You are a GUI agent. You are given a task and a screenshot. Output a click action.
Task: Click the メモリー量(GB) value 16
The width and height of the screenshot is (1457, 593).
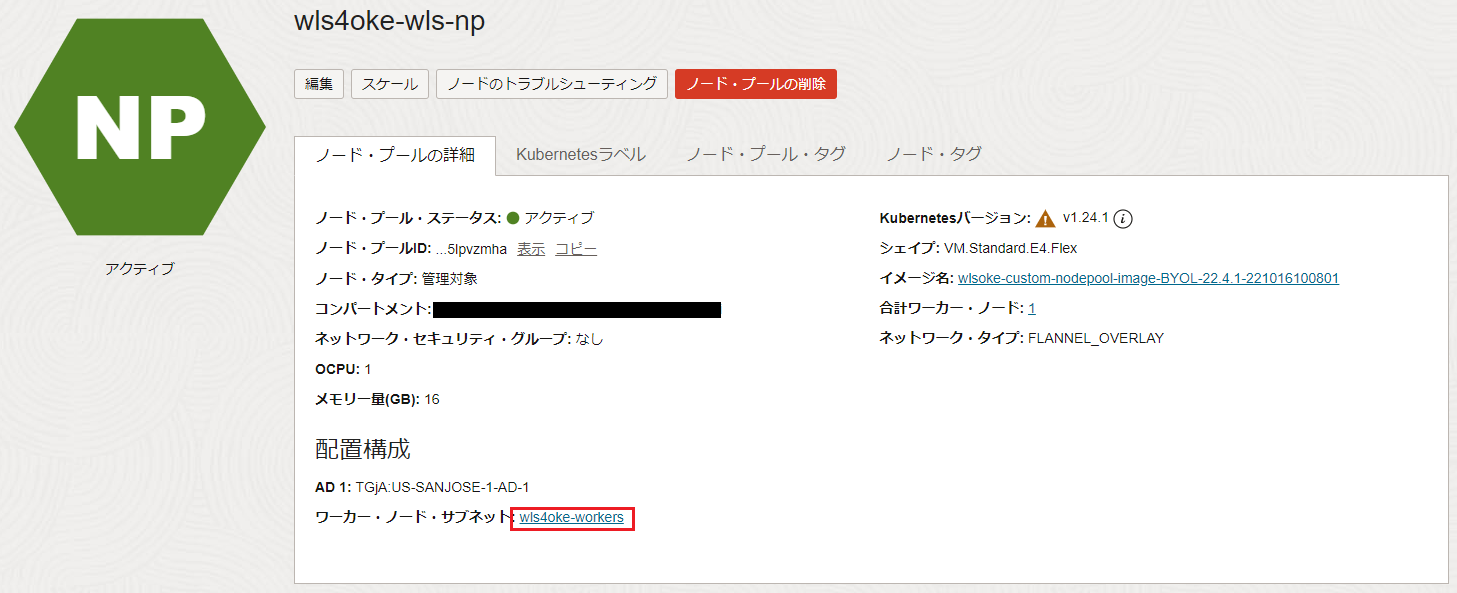point(432,399)
